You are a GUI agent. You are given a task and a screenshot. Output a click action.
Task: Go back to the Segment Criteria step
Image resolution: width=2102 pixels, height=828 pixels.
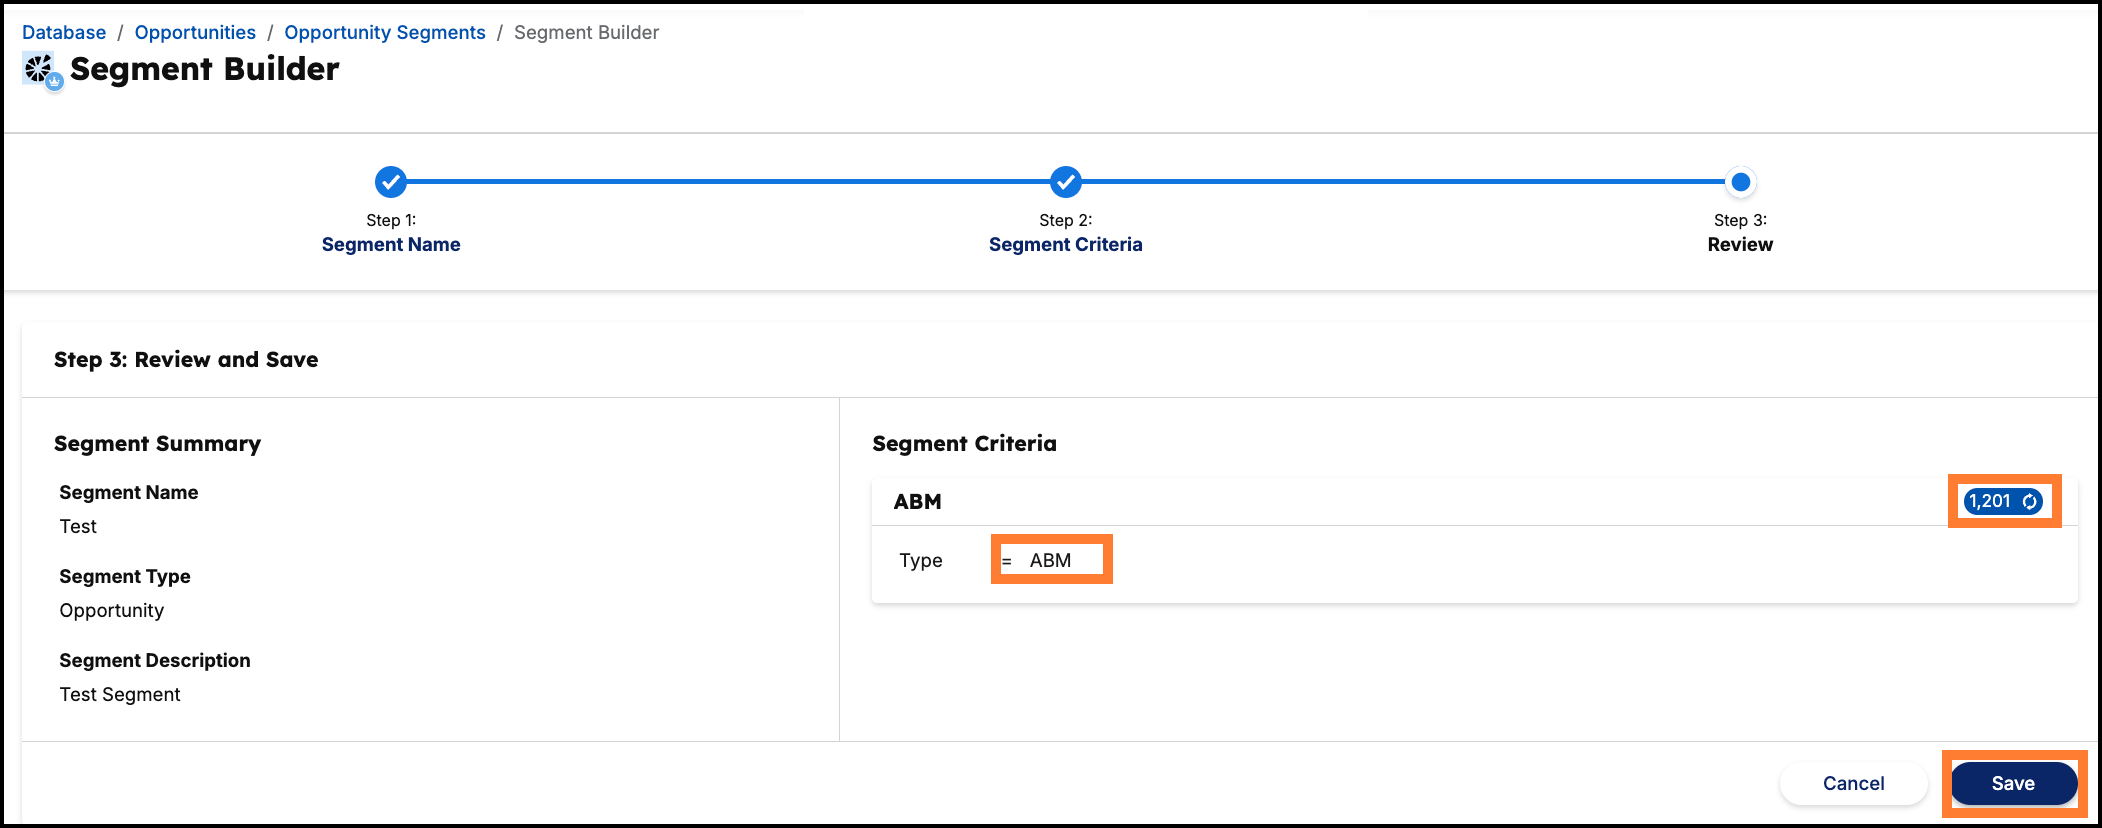(1066, 244)
